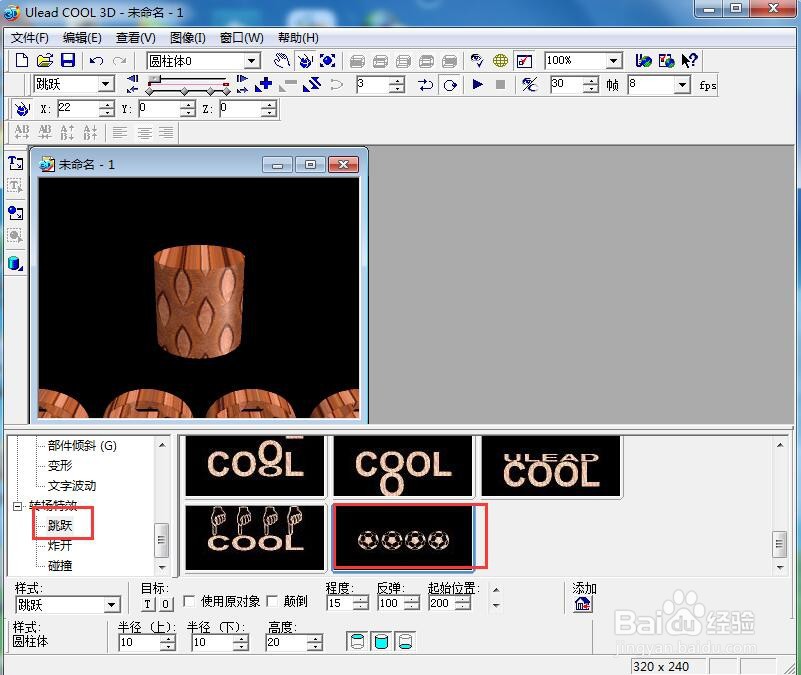Image resolution: width=801 pixels, height=675 pixels.
Task: Click the help pointer question mark icon
Action: tap(690, 60)
